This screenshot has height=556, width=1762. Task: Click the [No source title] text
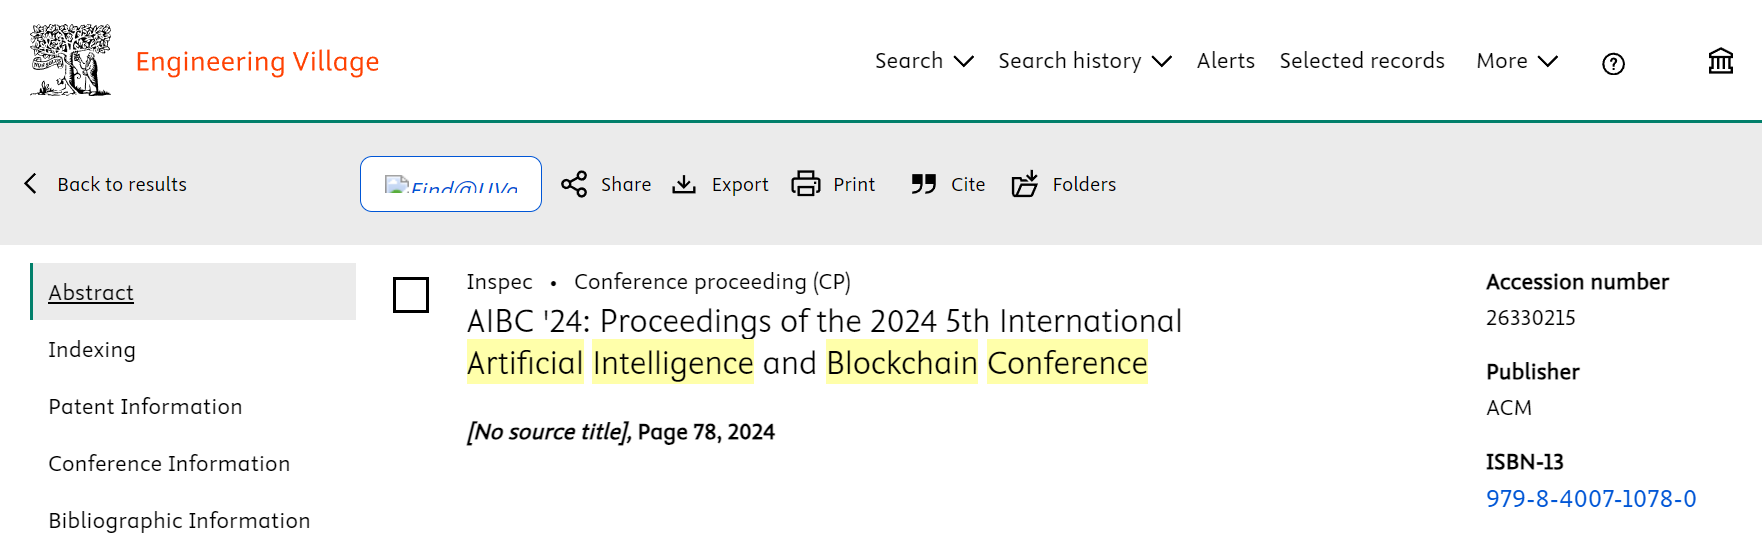(549, 432)
